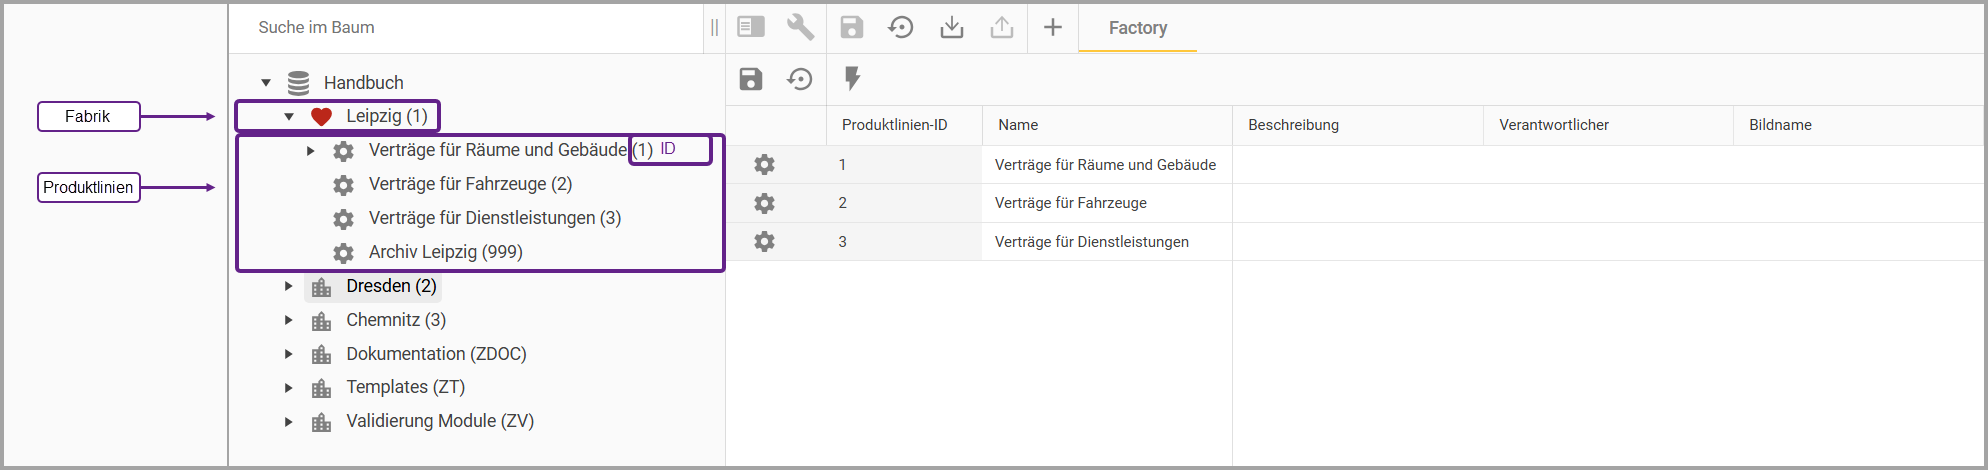Sort by Produktlinien-ID column header

894,125
